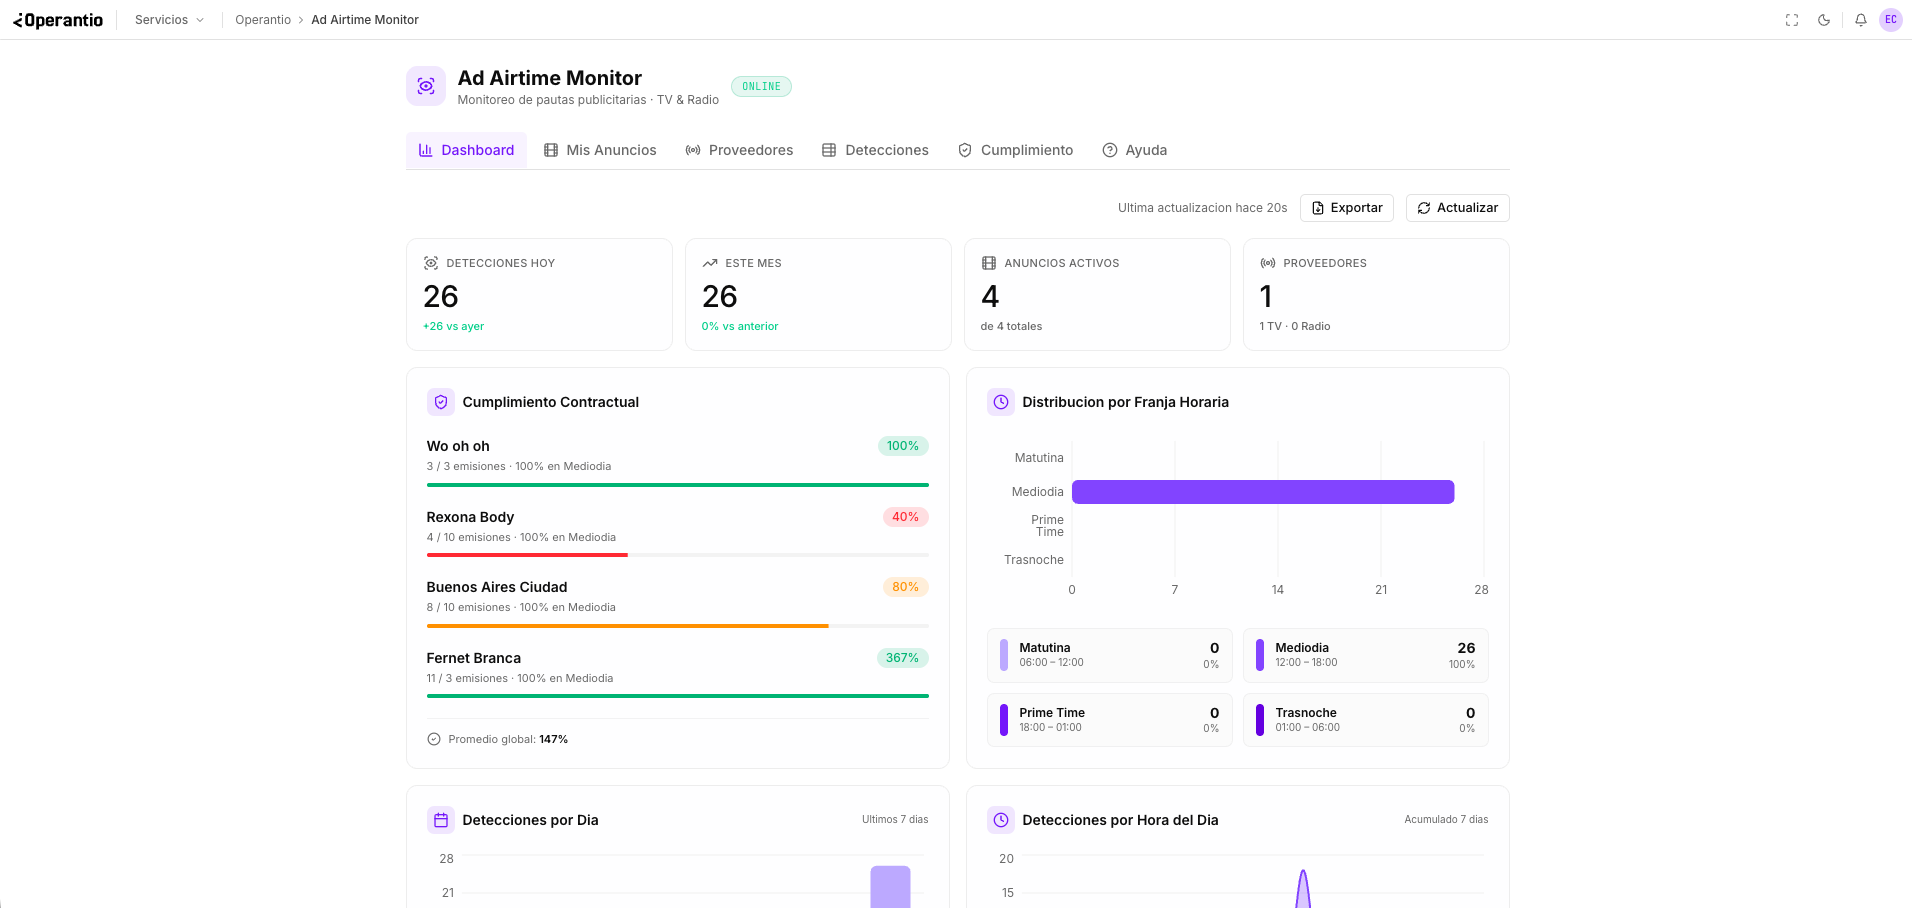Click the EC avatar badge

(1890, 19)
